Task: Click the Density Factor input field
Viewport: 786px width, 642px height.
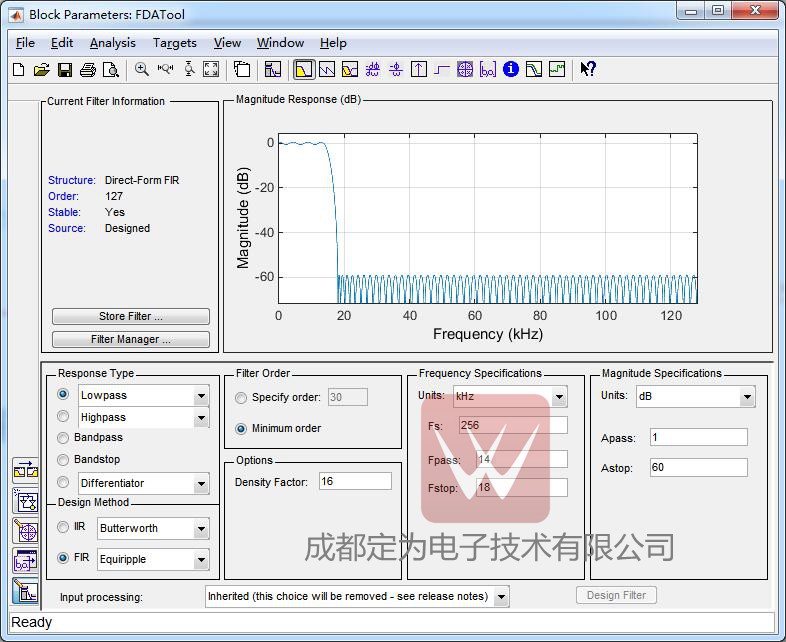Action: (355, 481)
